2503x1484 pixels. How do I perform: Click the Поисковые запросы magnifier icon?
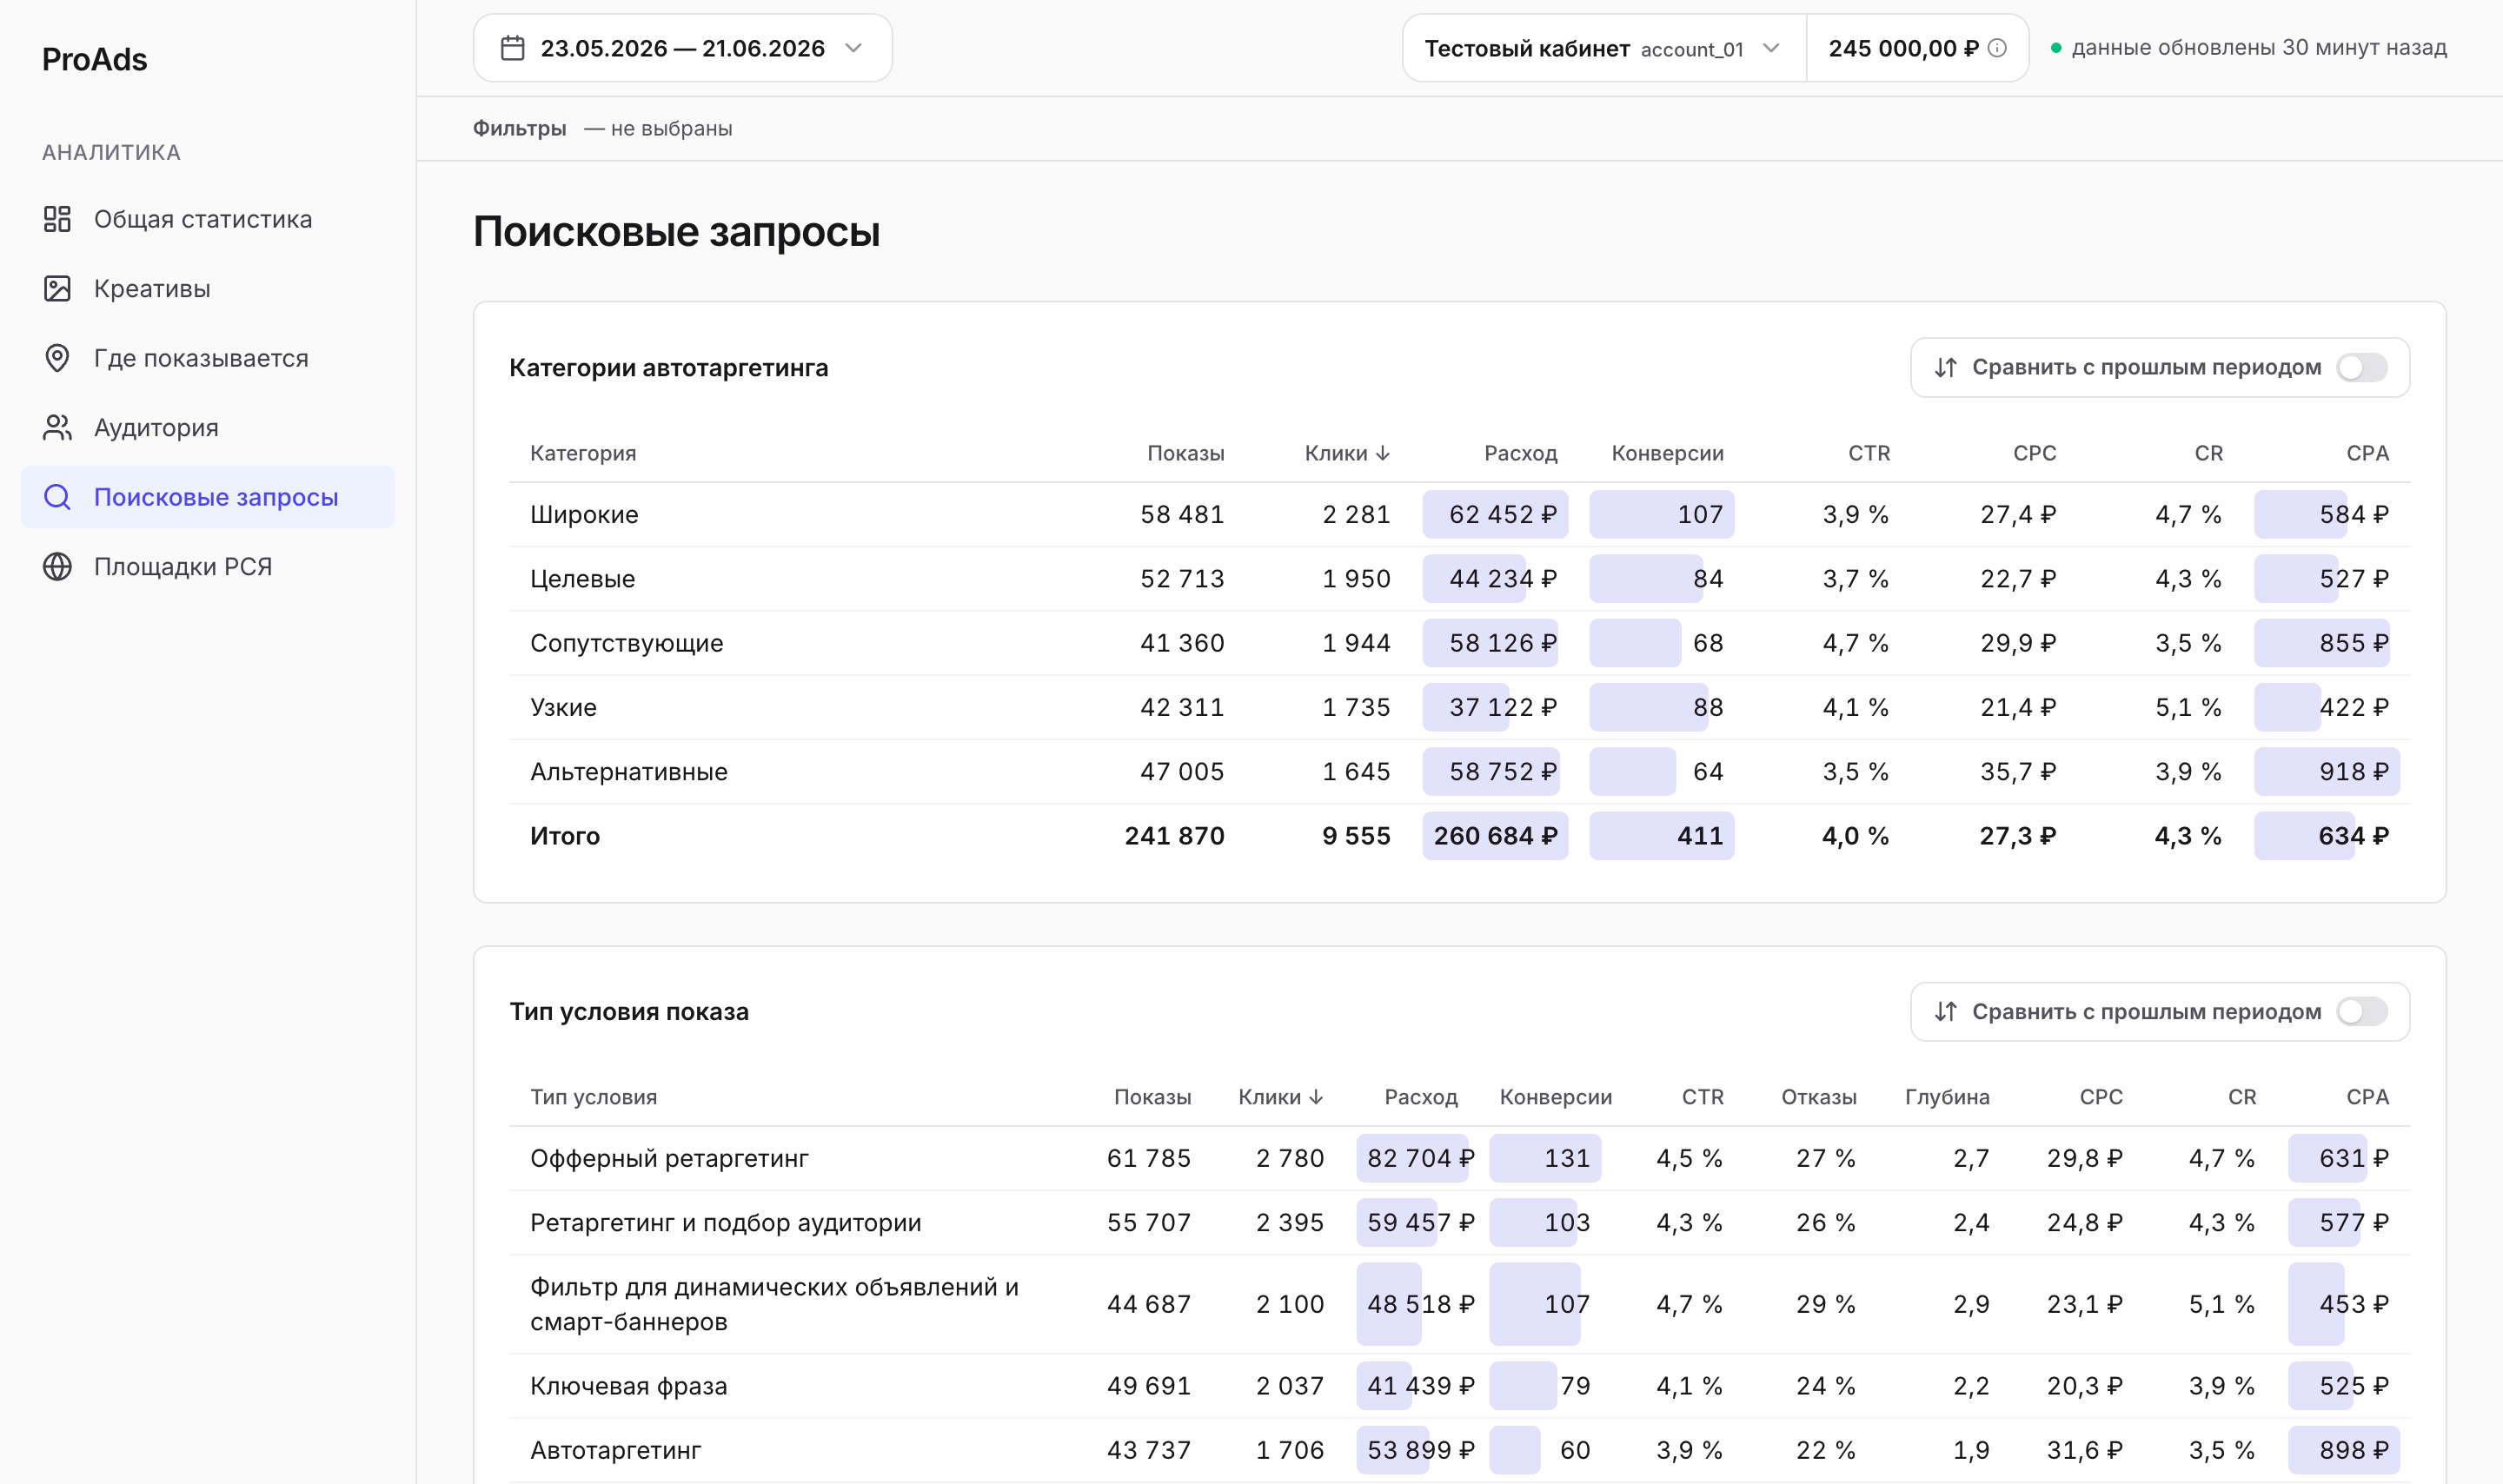57,497
